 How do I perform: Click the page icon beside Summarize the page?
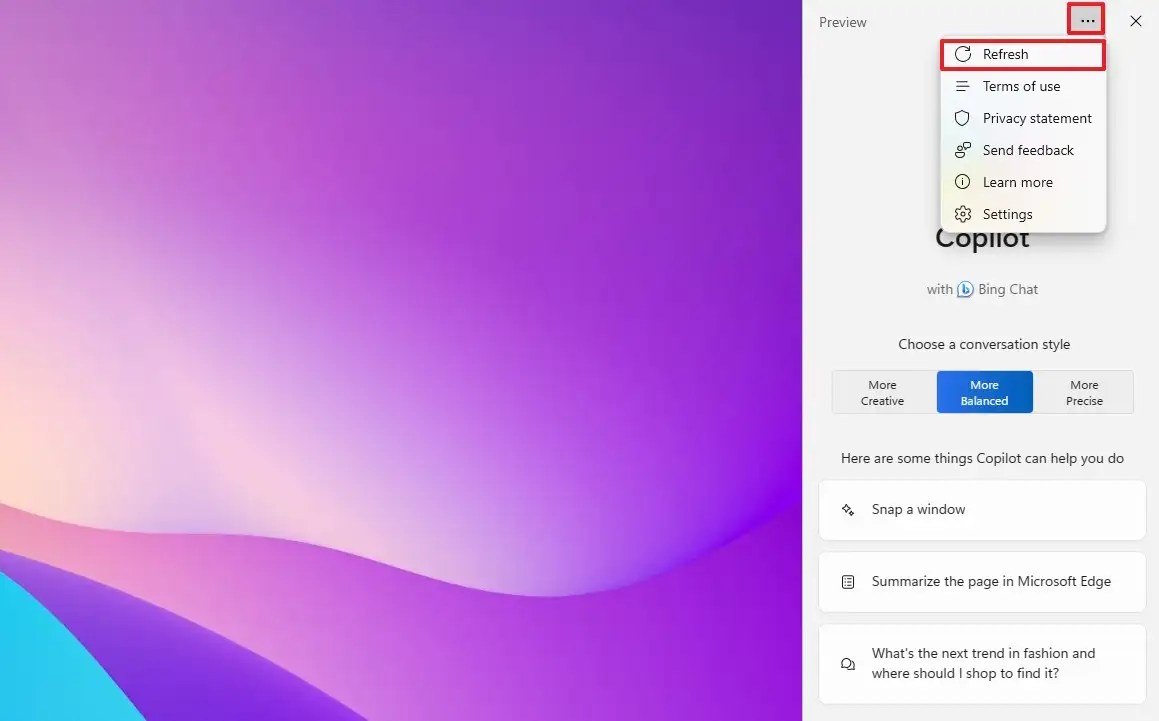tap(848, 582)
